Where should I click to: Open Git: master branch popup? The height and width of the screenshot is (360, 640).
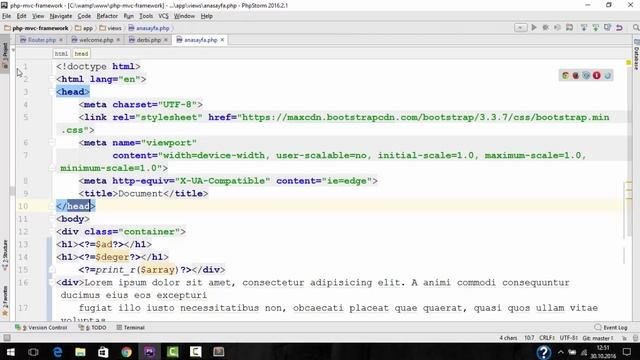(598, 338)
